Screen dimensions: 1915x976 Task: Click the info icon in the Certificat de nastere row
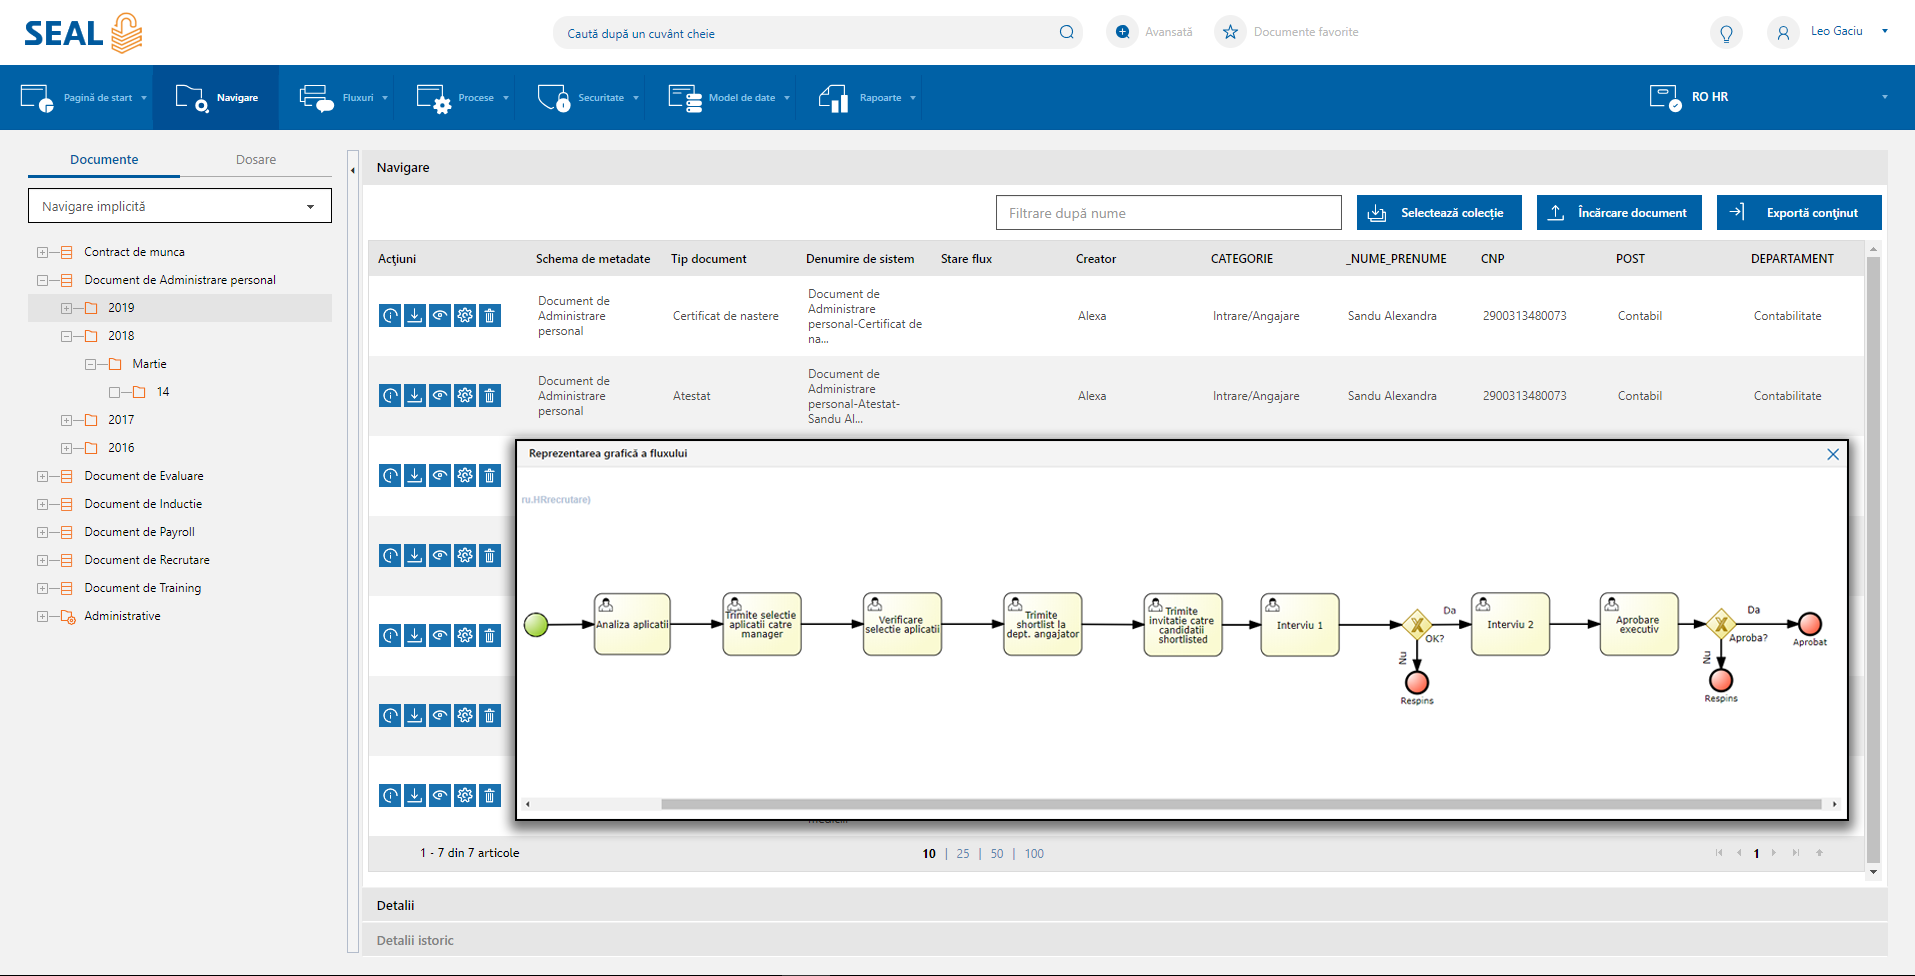[390, 316]
